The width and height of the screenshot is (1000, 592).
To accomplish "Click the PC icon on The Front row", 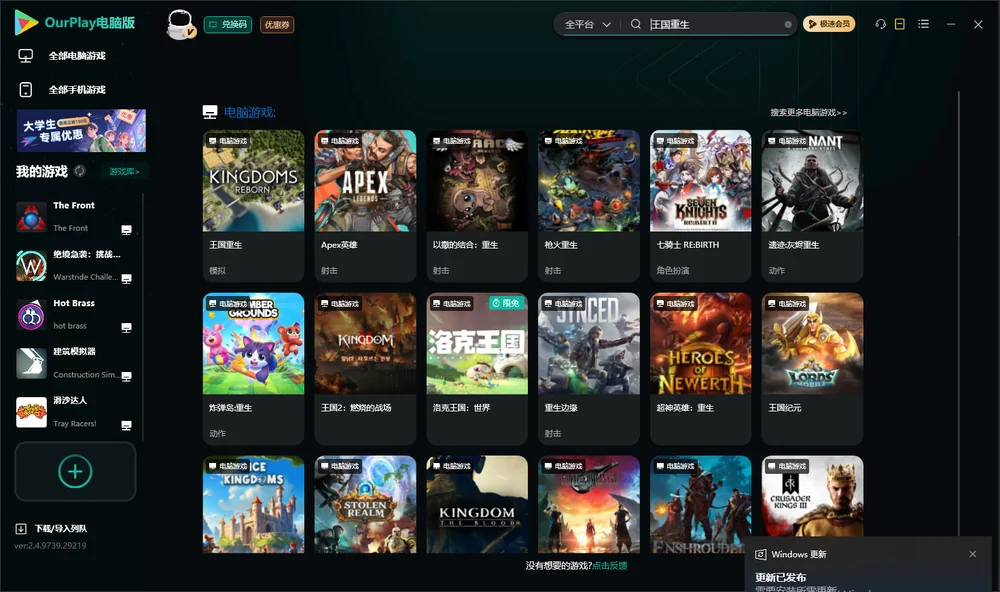I will point(126,230).
